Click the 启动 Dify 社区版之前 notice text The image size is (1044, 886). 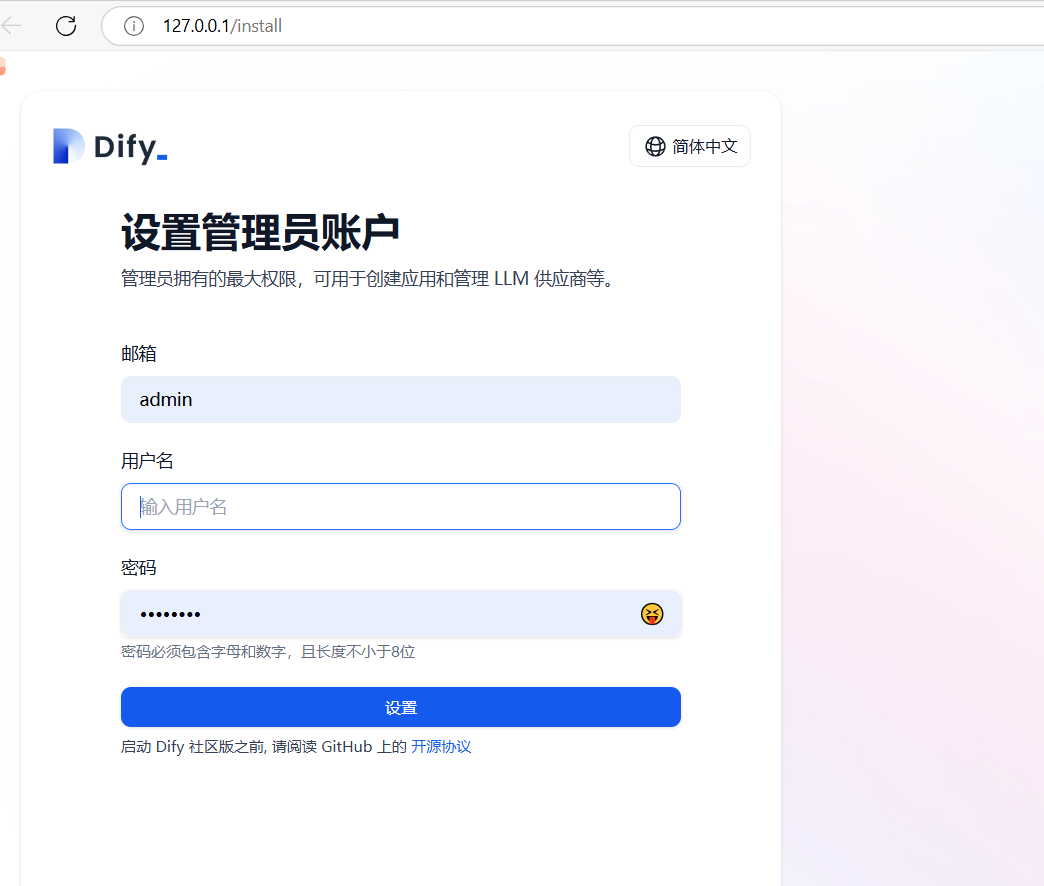pyautogui.click(x=264, y=747)
